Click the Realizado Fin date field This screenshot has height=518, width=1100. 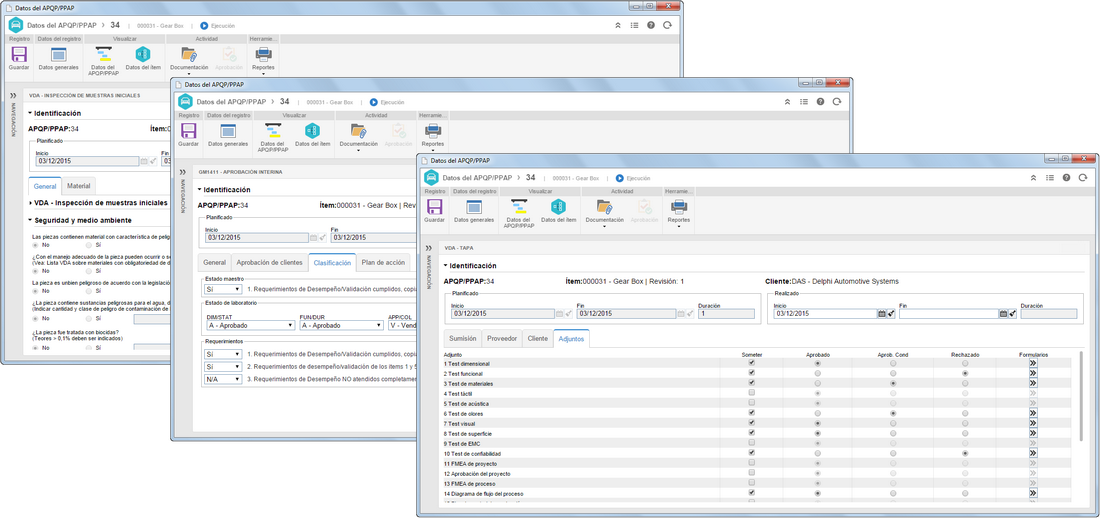[948, 314]
